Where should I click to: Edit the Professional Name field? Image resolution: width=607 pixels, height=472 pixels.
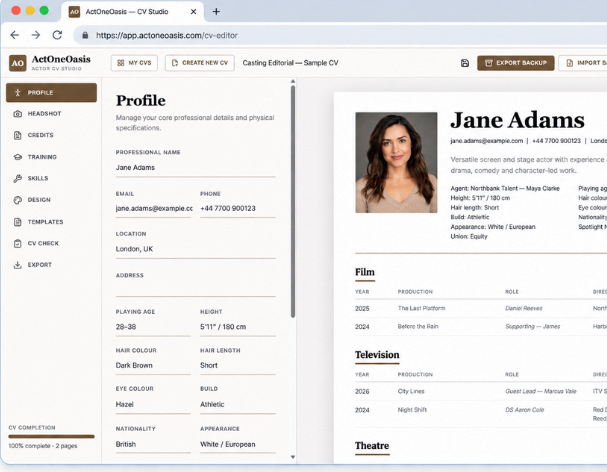coord(195,168)
